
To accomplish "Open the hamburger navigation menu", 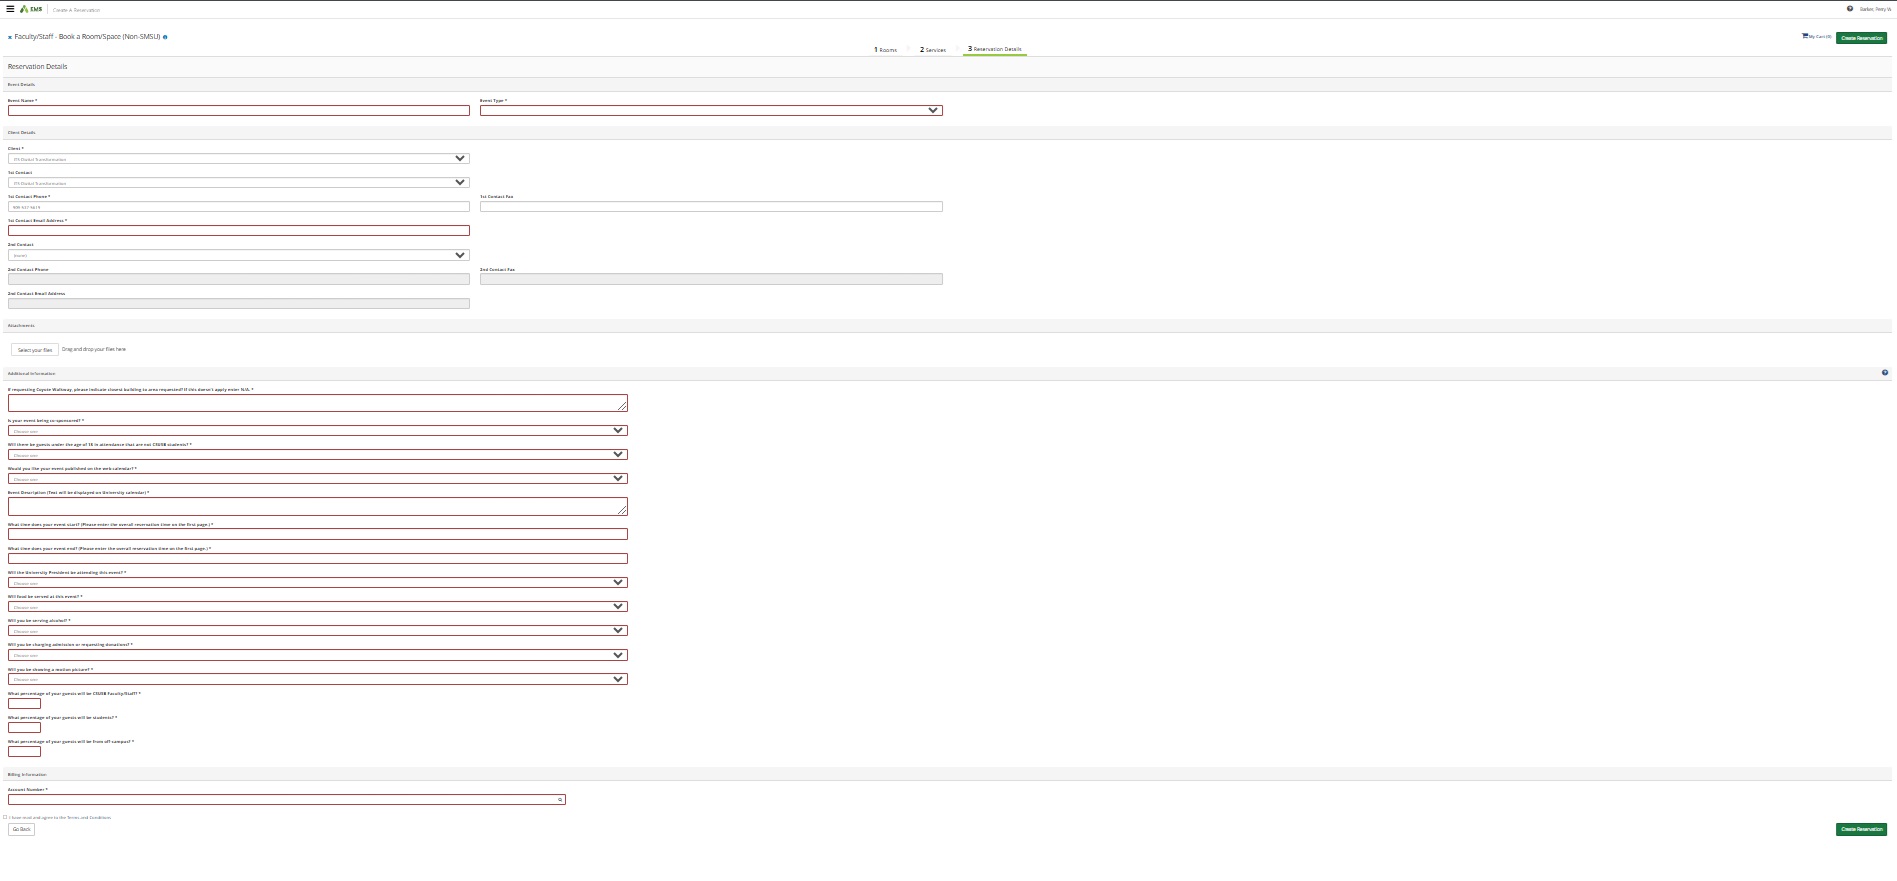I will (10, 9).
